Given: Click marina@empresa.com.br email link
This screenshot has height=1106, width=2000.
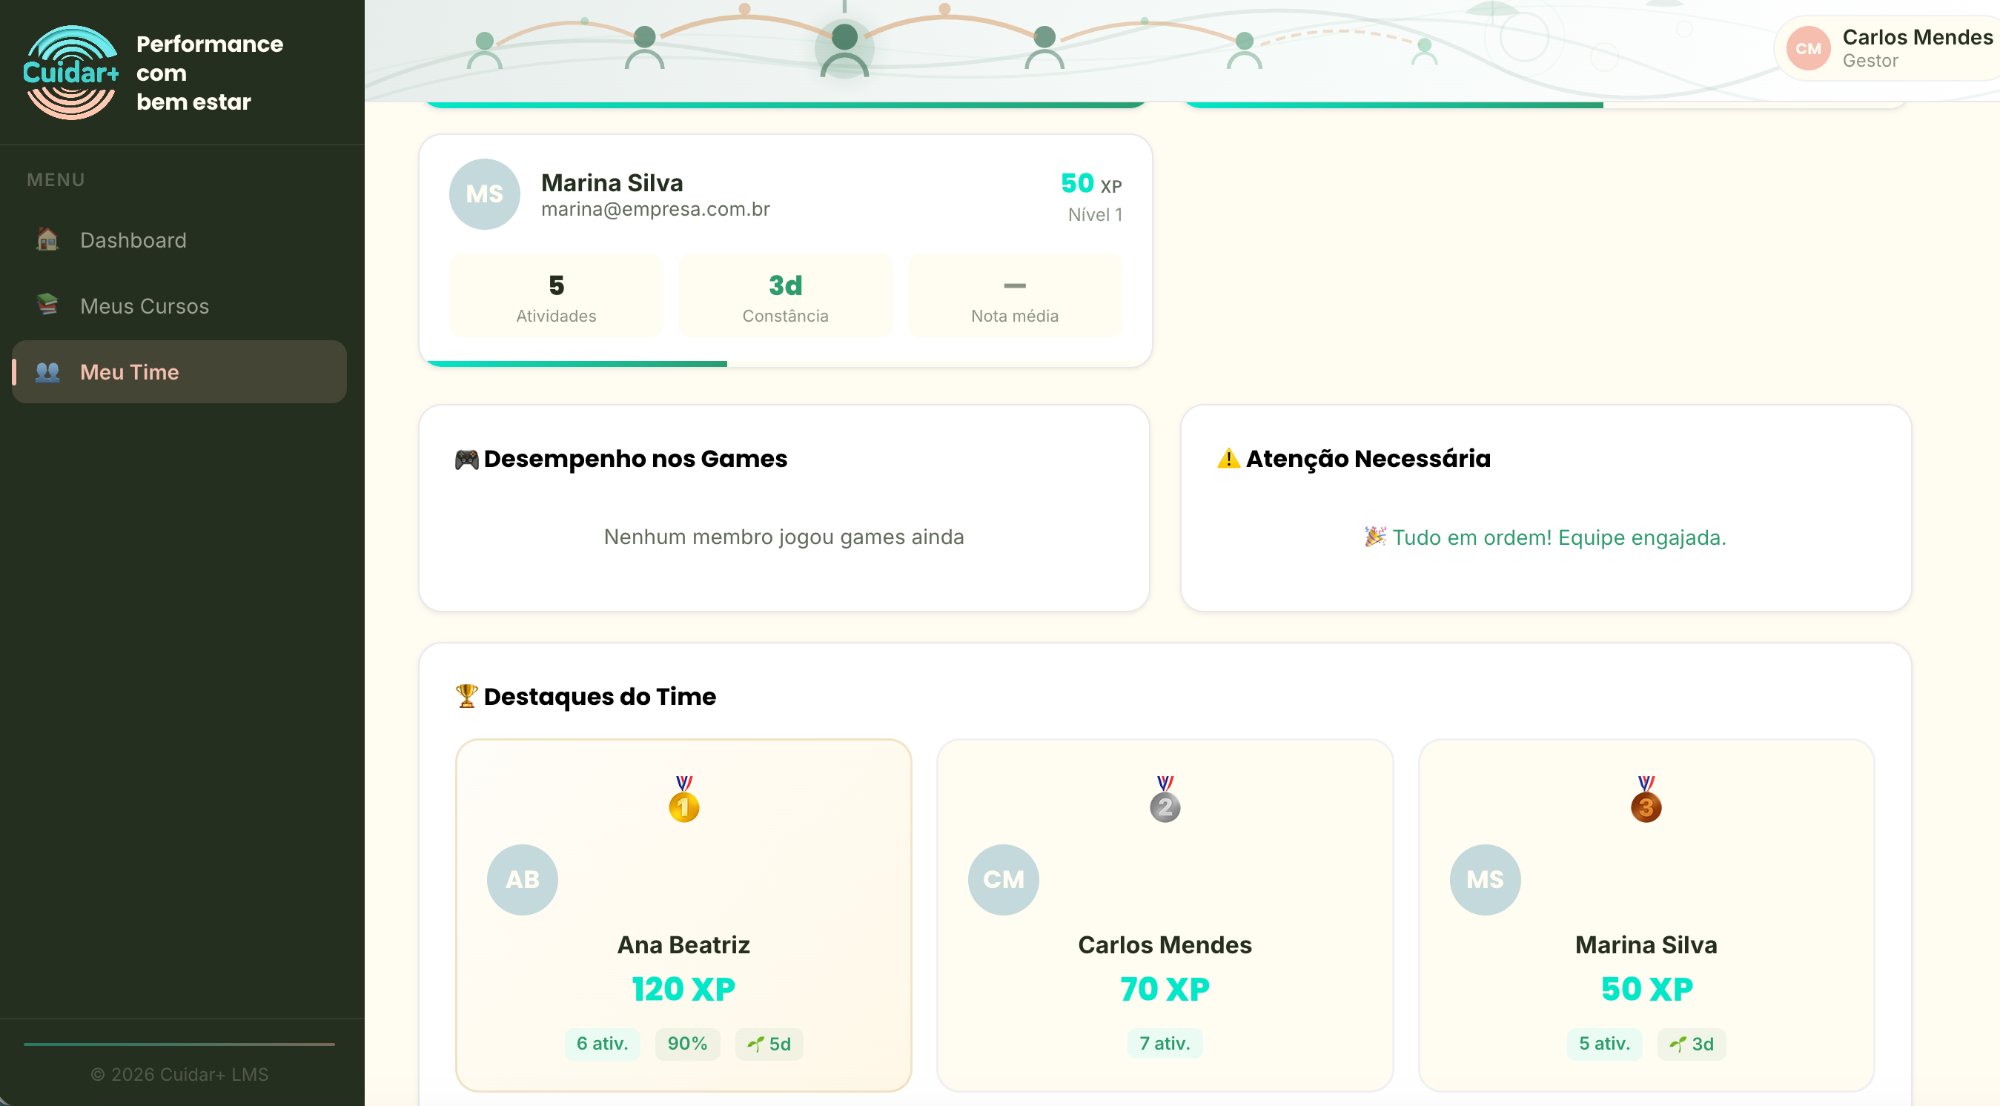Looking at the screenshot, I should (x=656, y=208).
